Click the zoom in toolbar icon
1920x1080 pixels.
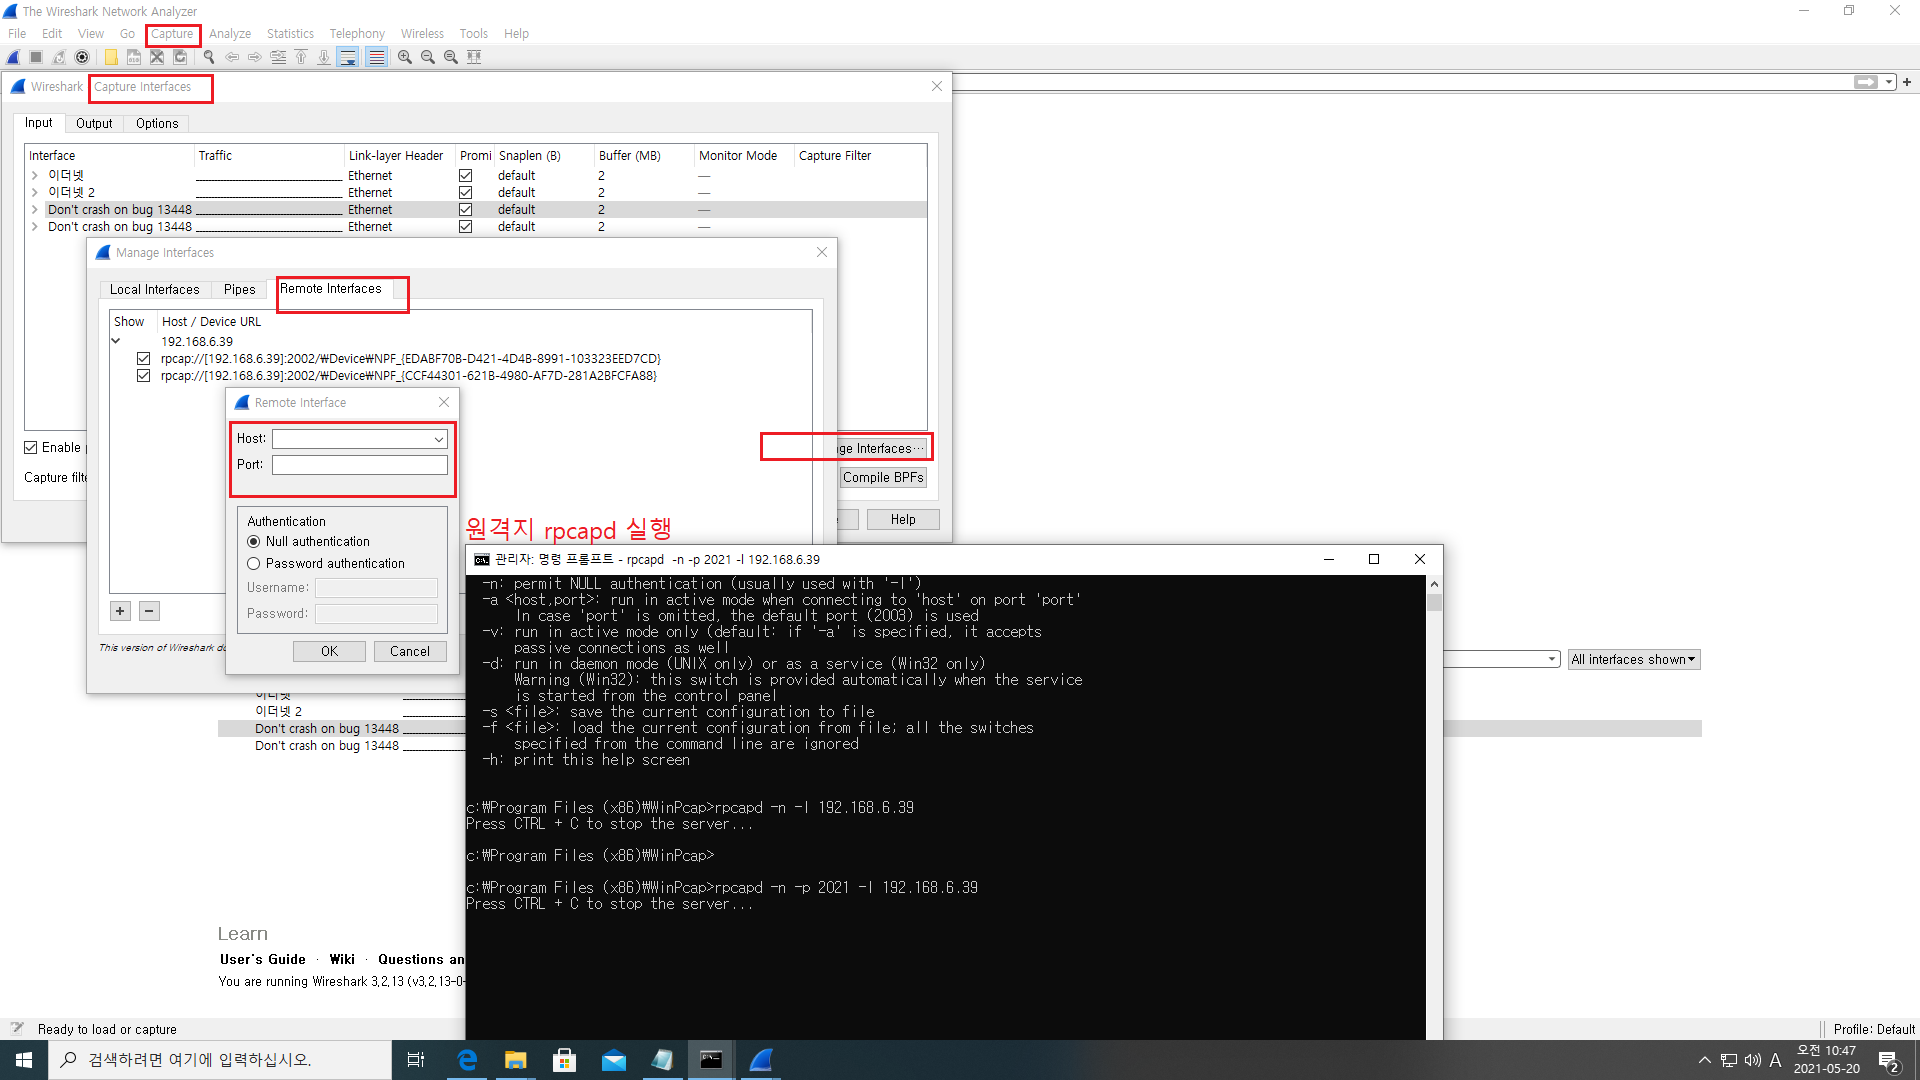point(405,57)
